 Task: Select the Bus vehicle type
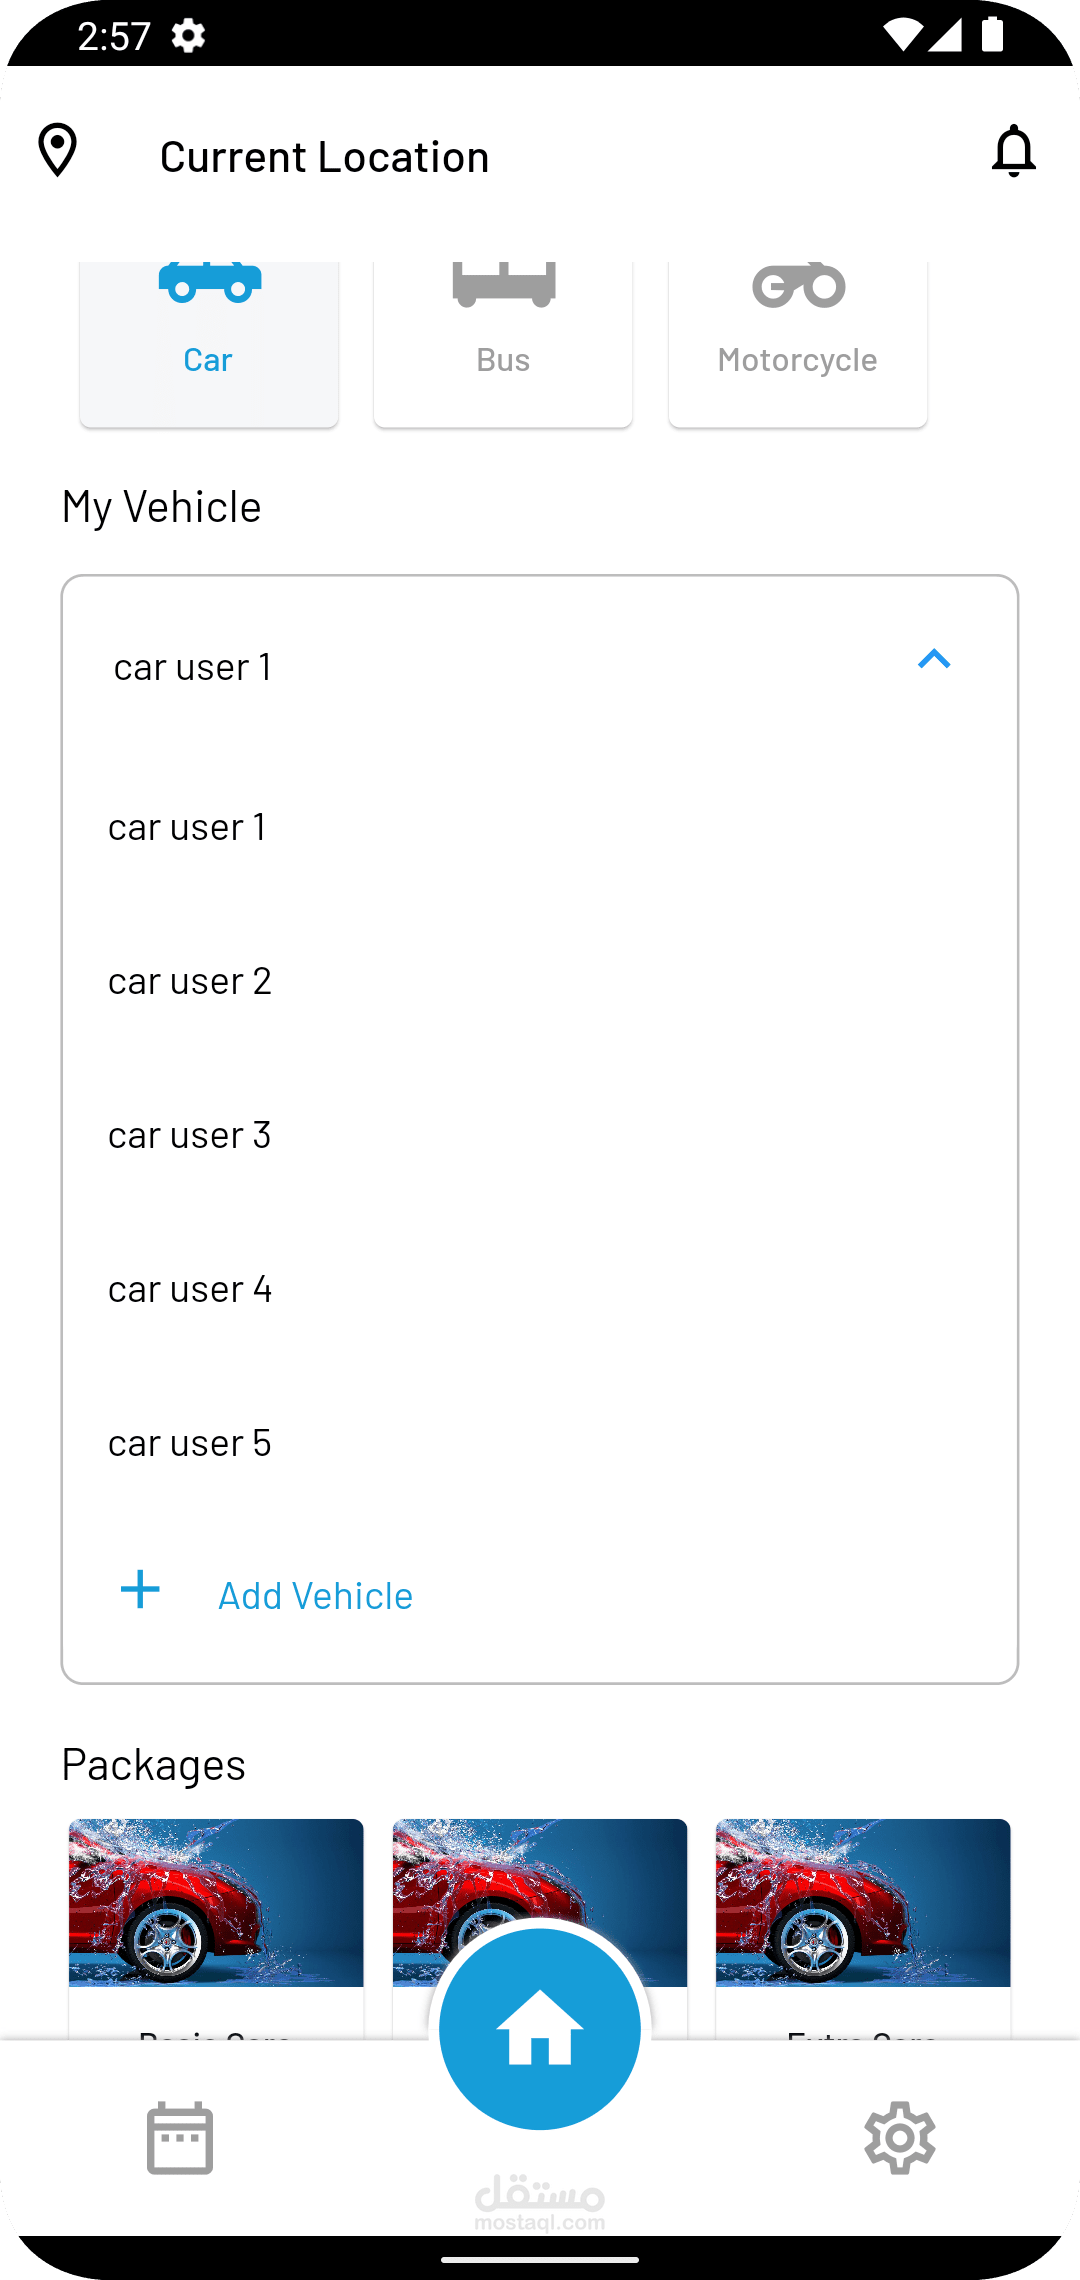[503, 340]
